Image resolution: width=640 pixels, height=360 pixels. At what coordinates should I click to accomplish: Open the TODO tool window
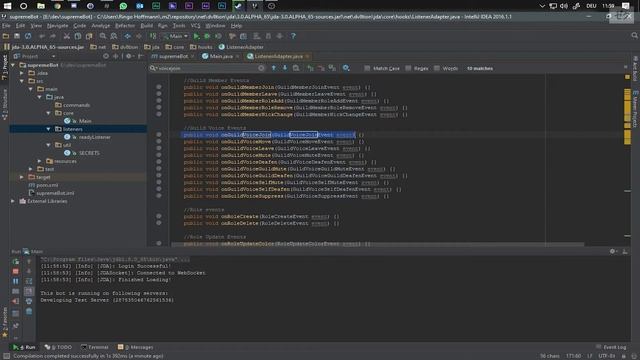(x=58, y=347)
